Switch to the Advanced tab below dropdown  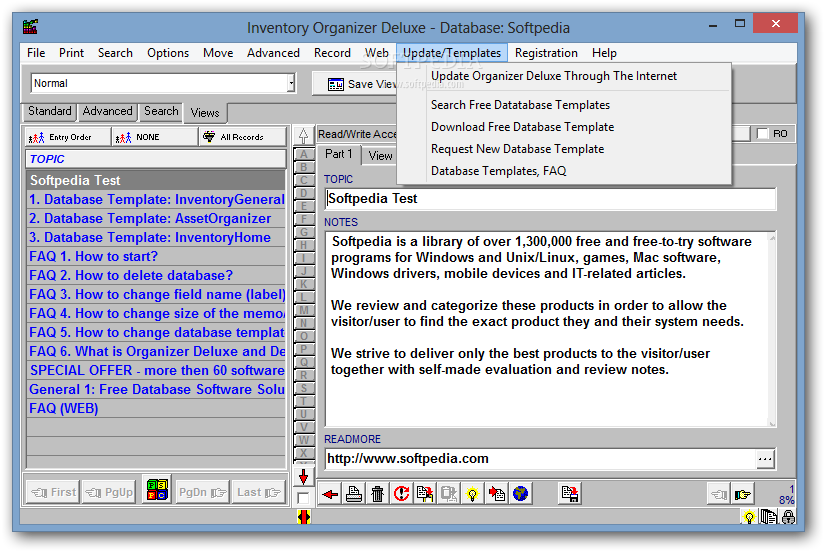coord(107,112)
